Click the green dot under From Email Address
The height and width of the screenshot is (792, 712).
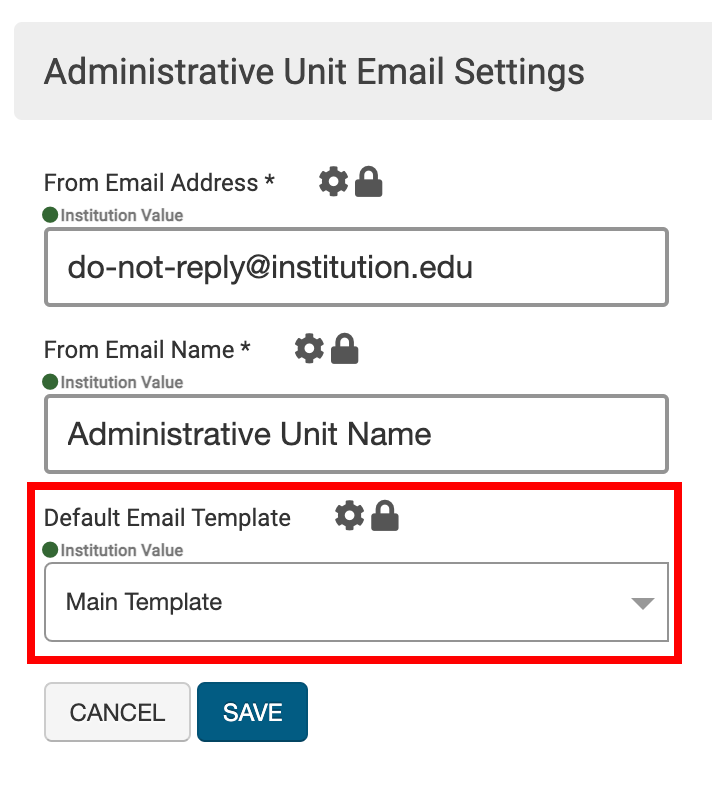[50, 215]
